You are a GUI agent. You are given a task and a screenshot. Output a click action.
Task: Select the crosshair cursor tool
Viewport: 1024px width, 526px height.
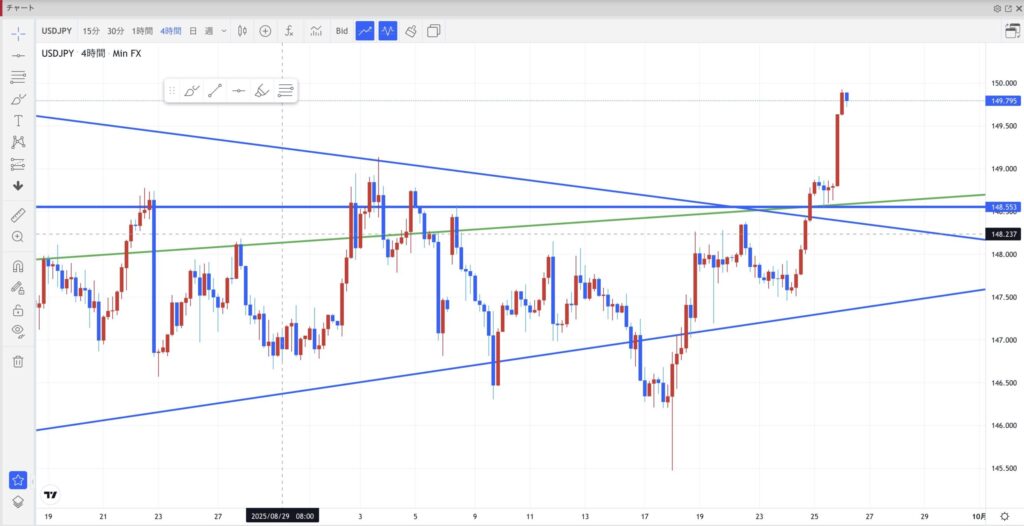pyautogui.click(x=18, y=33)
